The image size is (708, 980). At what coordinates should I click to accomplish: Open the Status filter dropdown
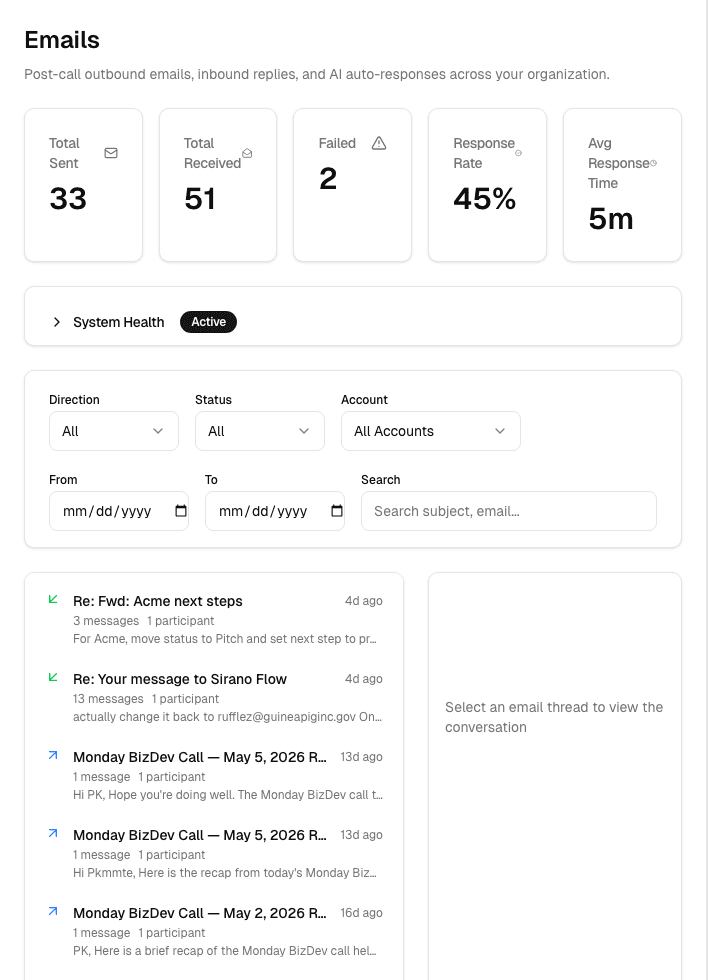pyautogui.click(x=260, y=431)
